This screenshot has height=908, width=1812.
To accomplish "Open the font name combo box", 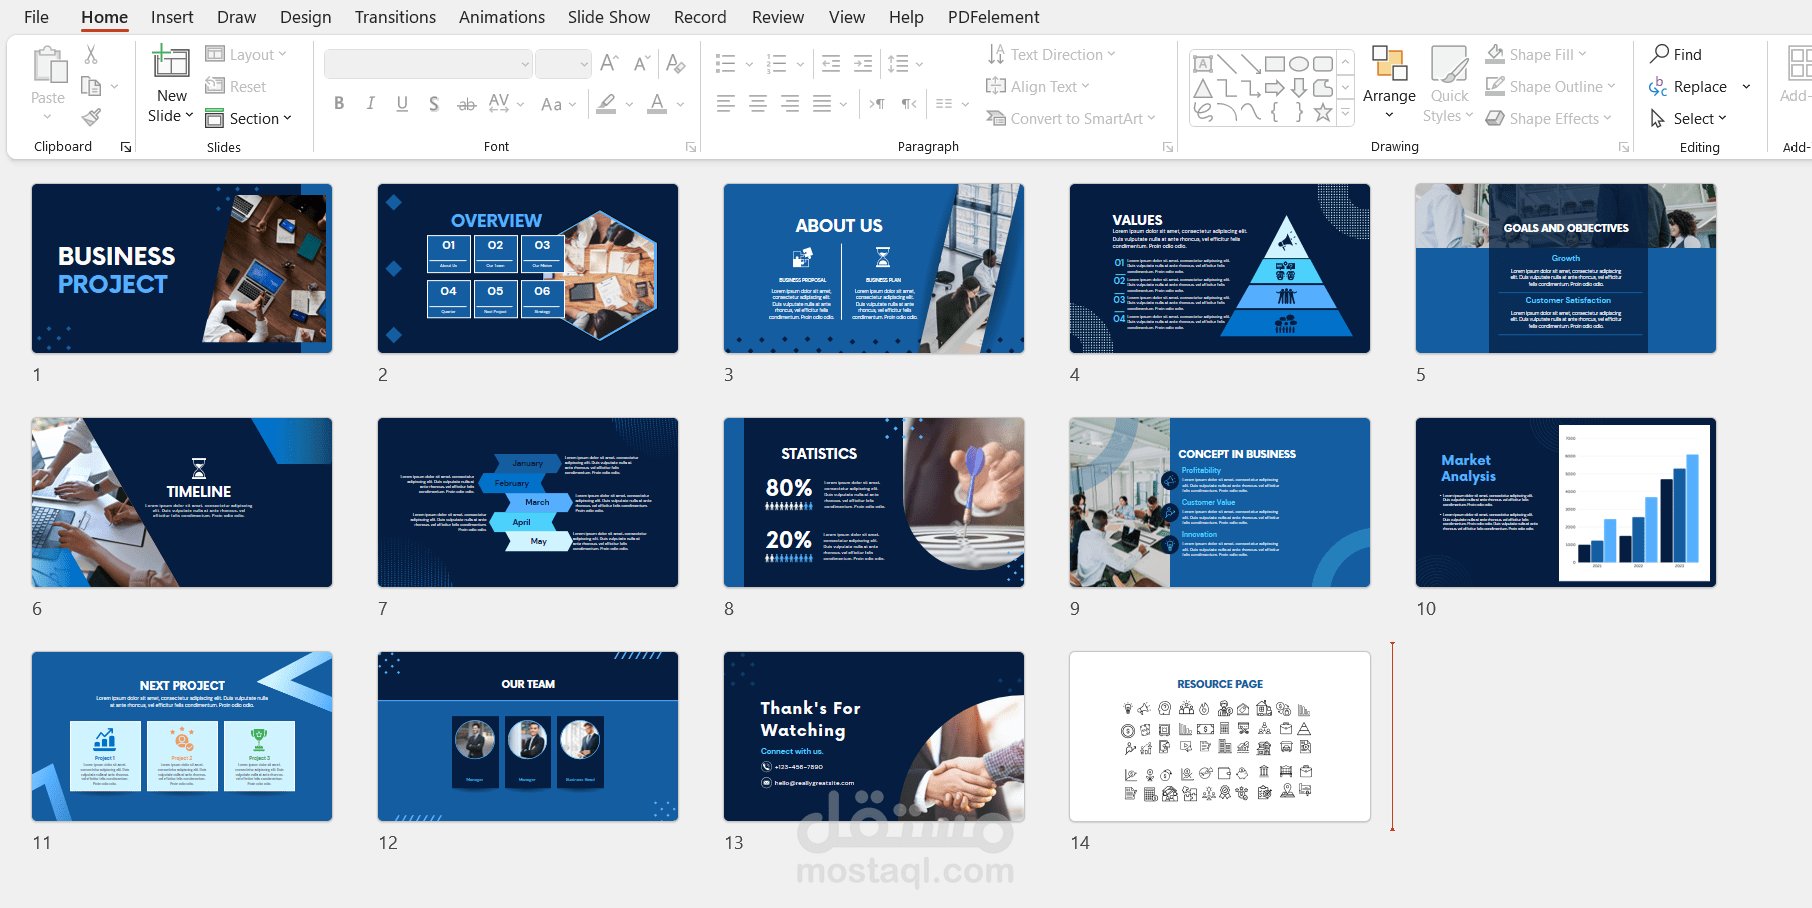I will point(428,64).
